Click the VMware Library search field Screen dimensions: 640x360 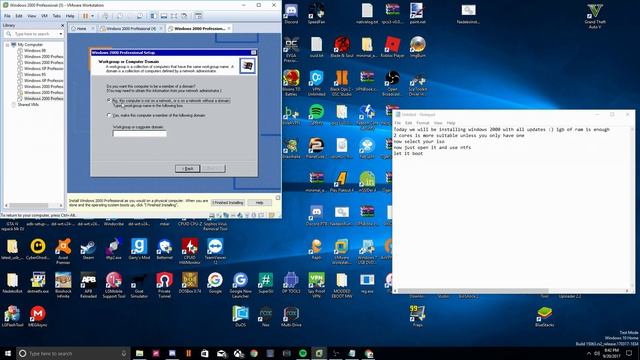click(x=34, y=34)
